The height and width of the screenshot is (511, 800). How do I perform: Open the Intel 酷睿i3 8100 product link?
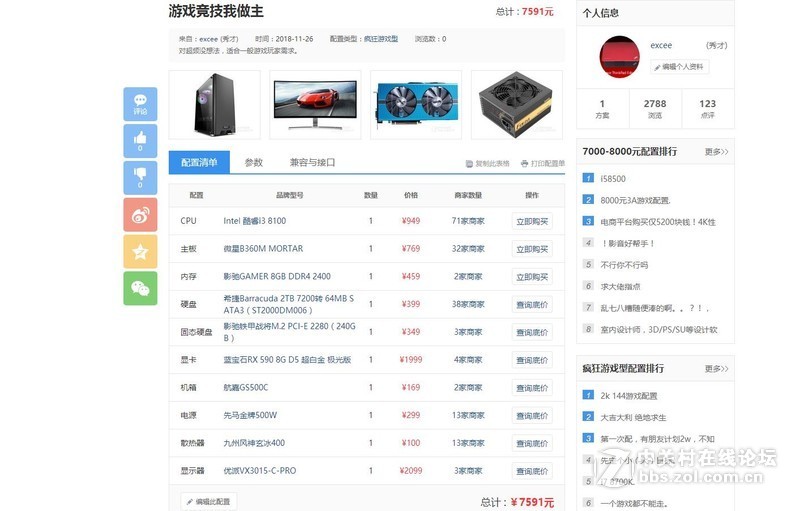click(255, 221)
